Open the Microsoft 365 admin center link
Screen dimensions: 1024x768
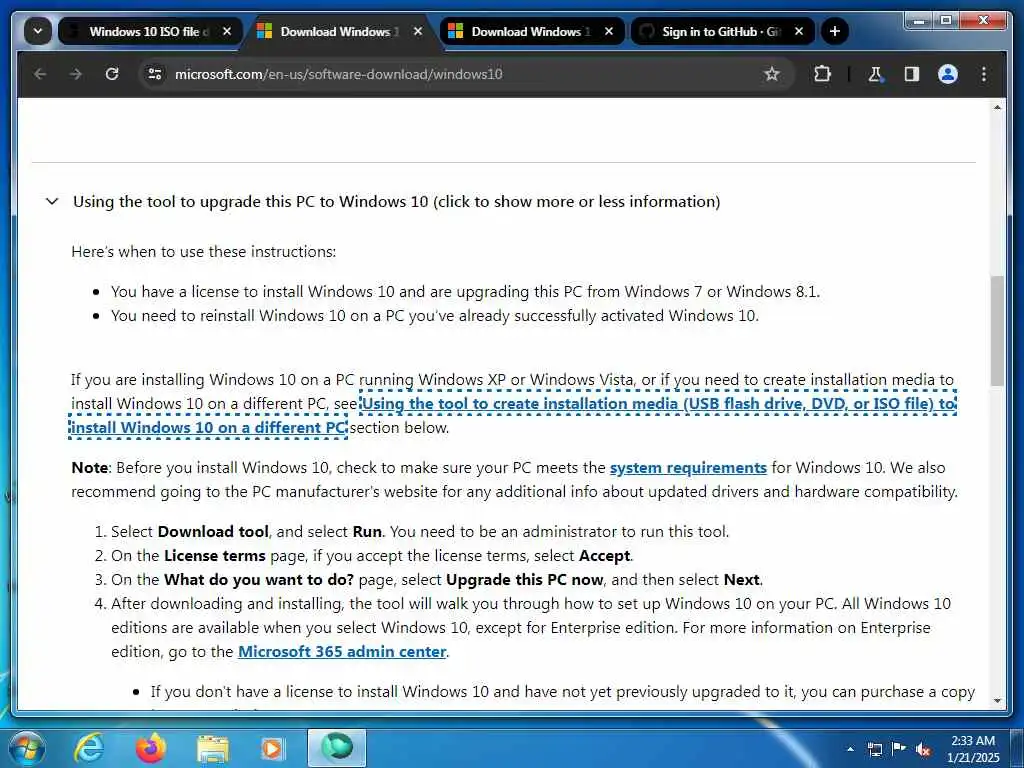(x=342, y=651)
